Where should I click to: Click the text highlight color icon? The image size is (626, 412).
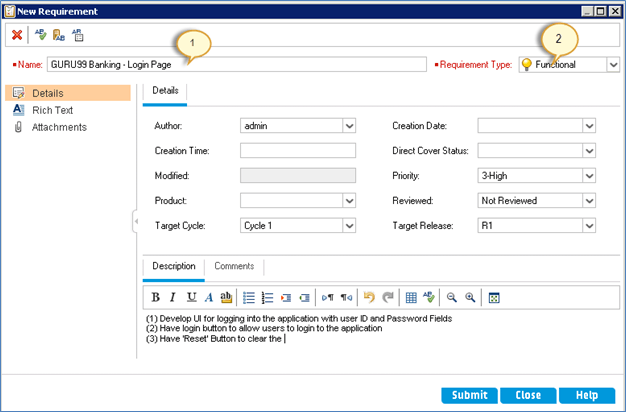[226, 297]
